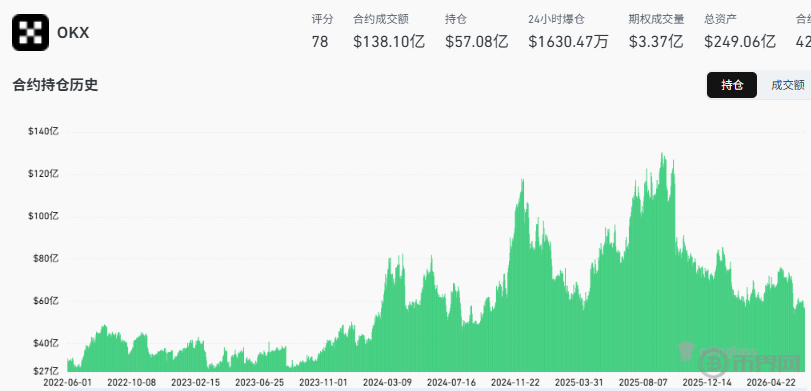Screen dimensions: 811x391
Task: Click the 2024-03-09 x-axis date
Action: tap(387, 383)
